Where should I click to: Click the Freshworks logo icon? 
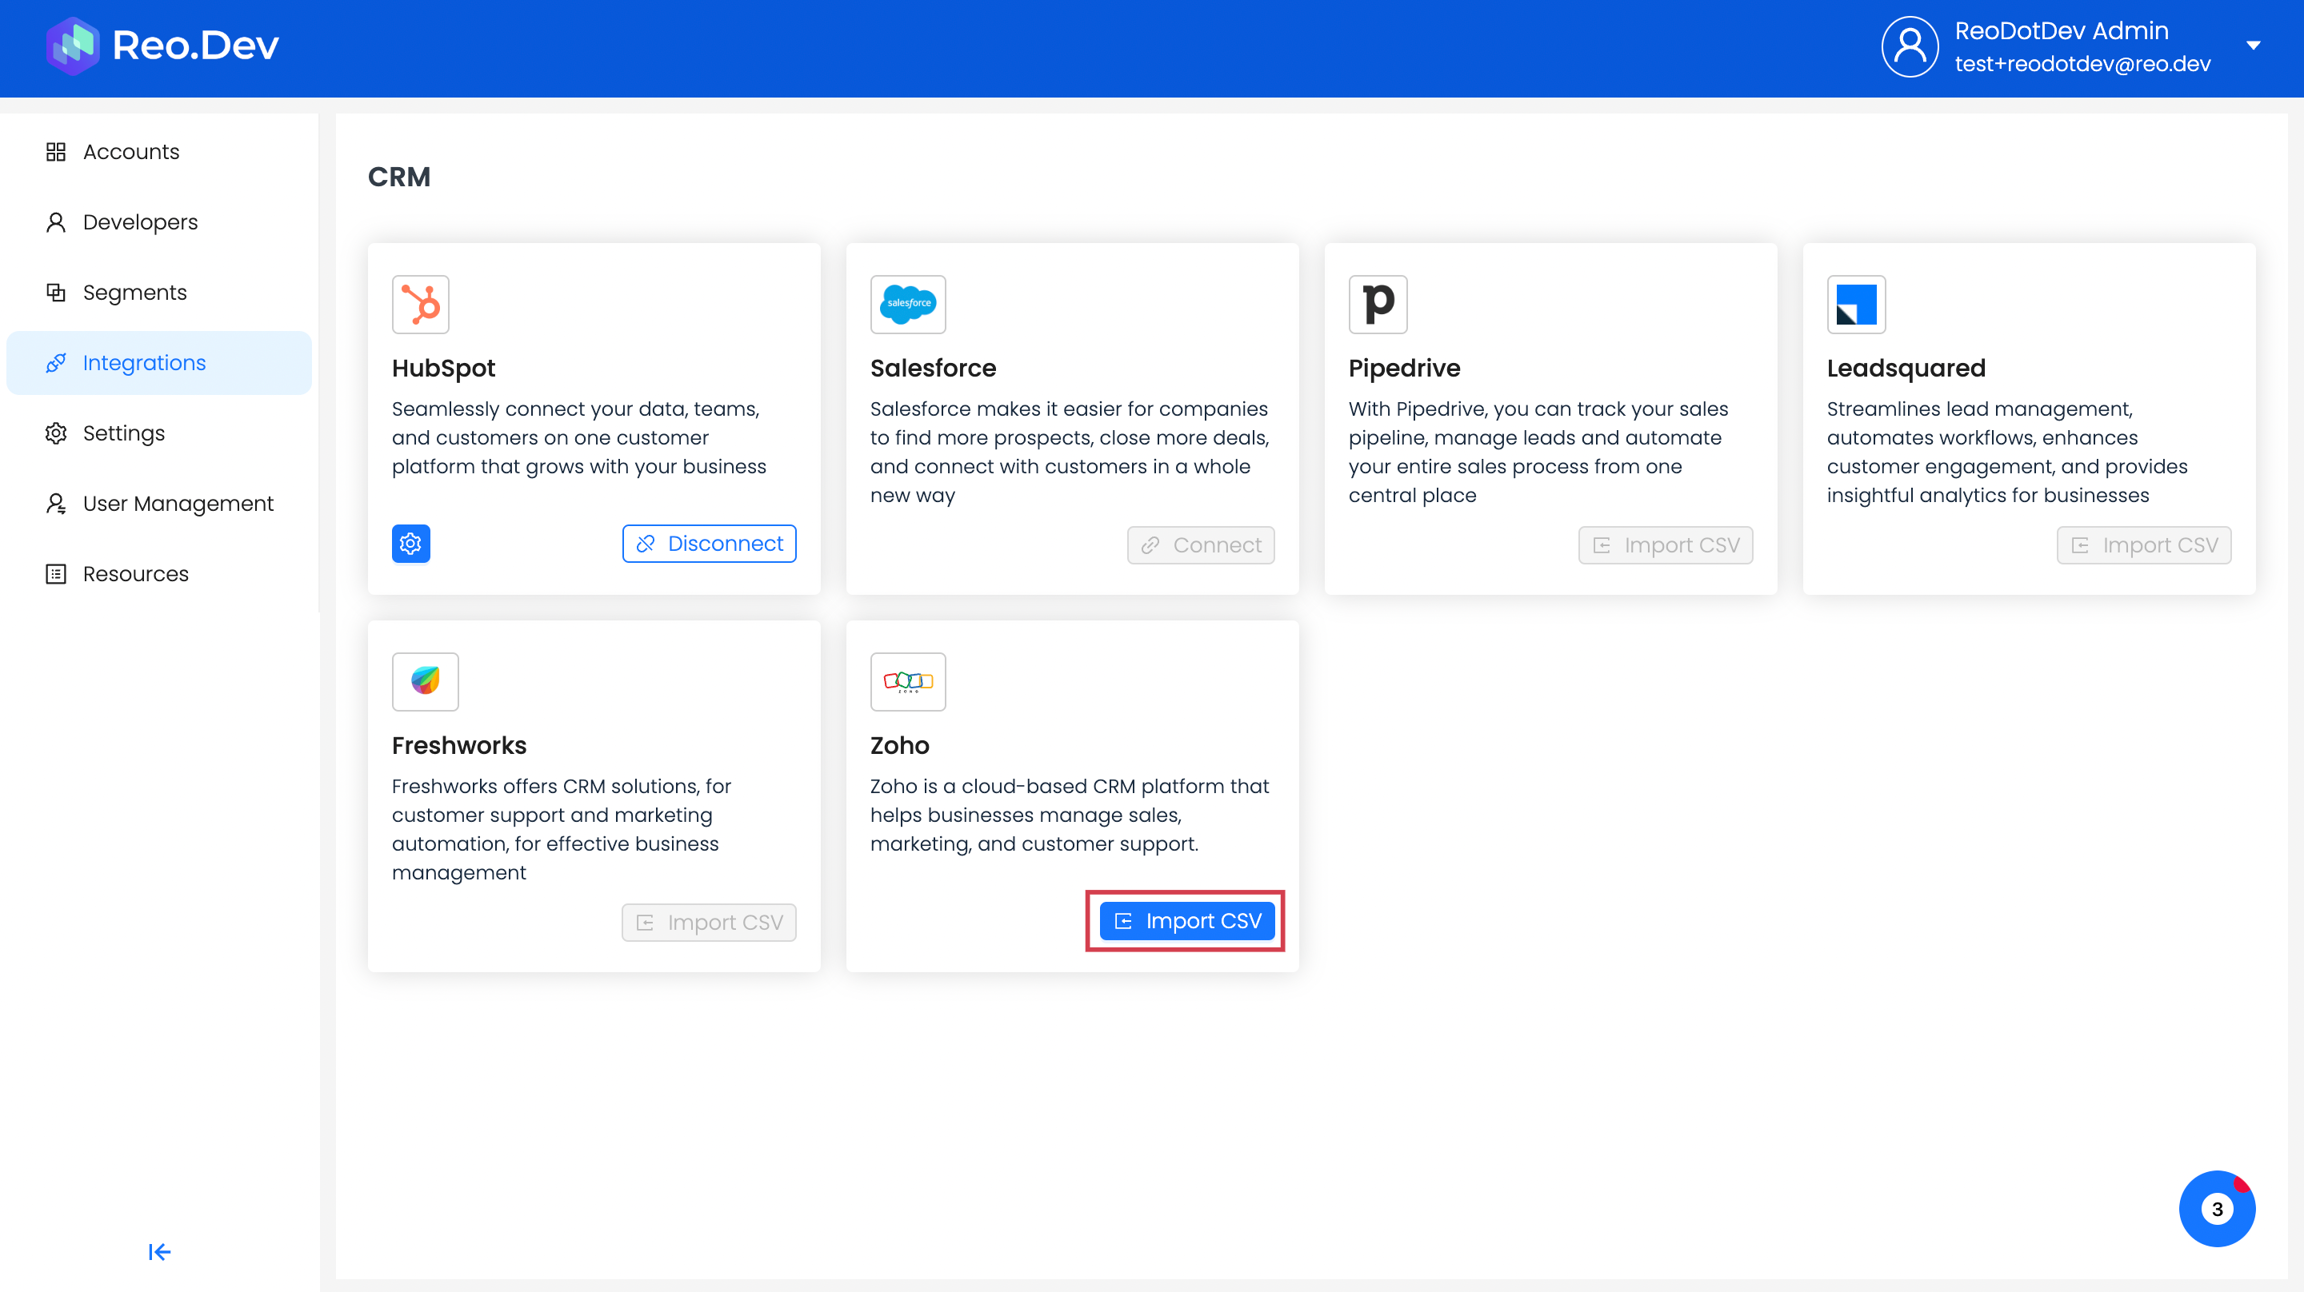click(425, 681)
